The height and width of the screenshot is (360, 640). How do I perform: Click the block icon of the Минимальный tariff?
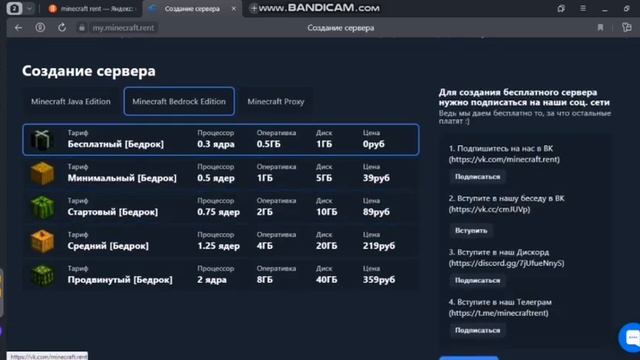pos(42,173)
